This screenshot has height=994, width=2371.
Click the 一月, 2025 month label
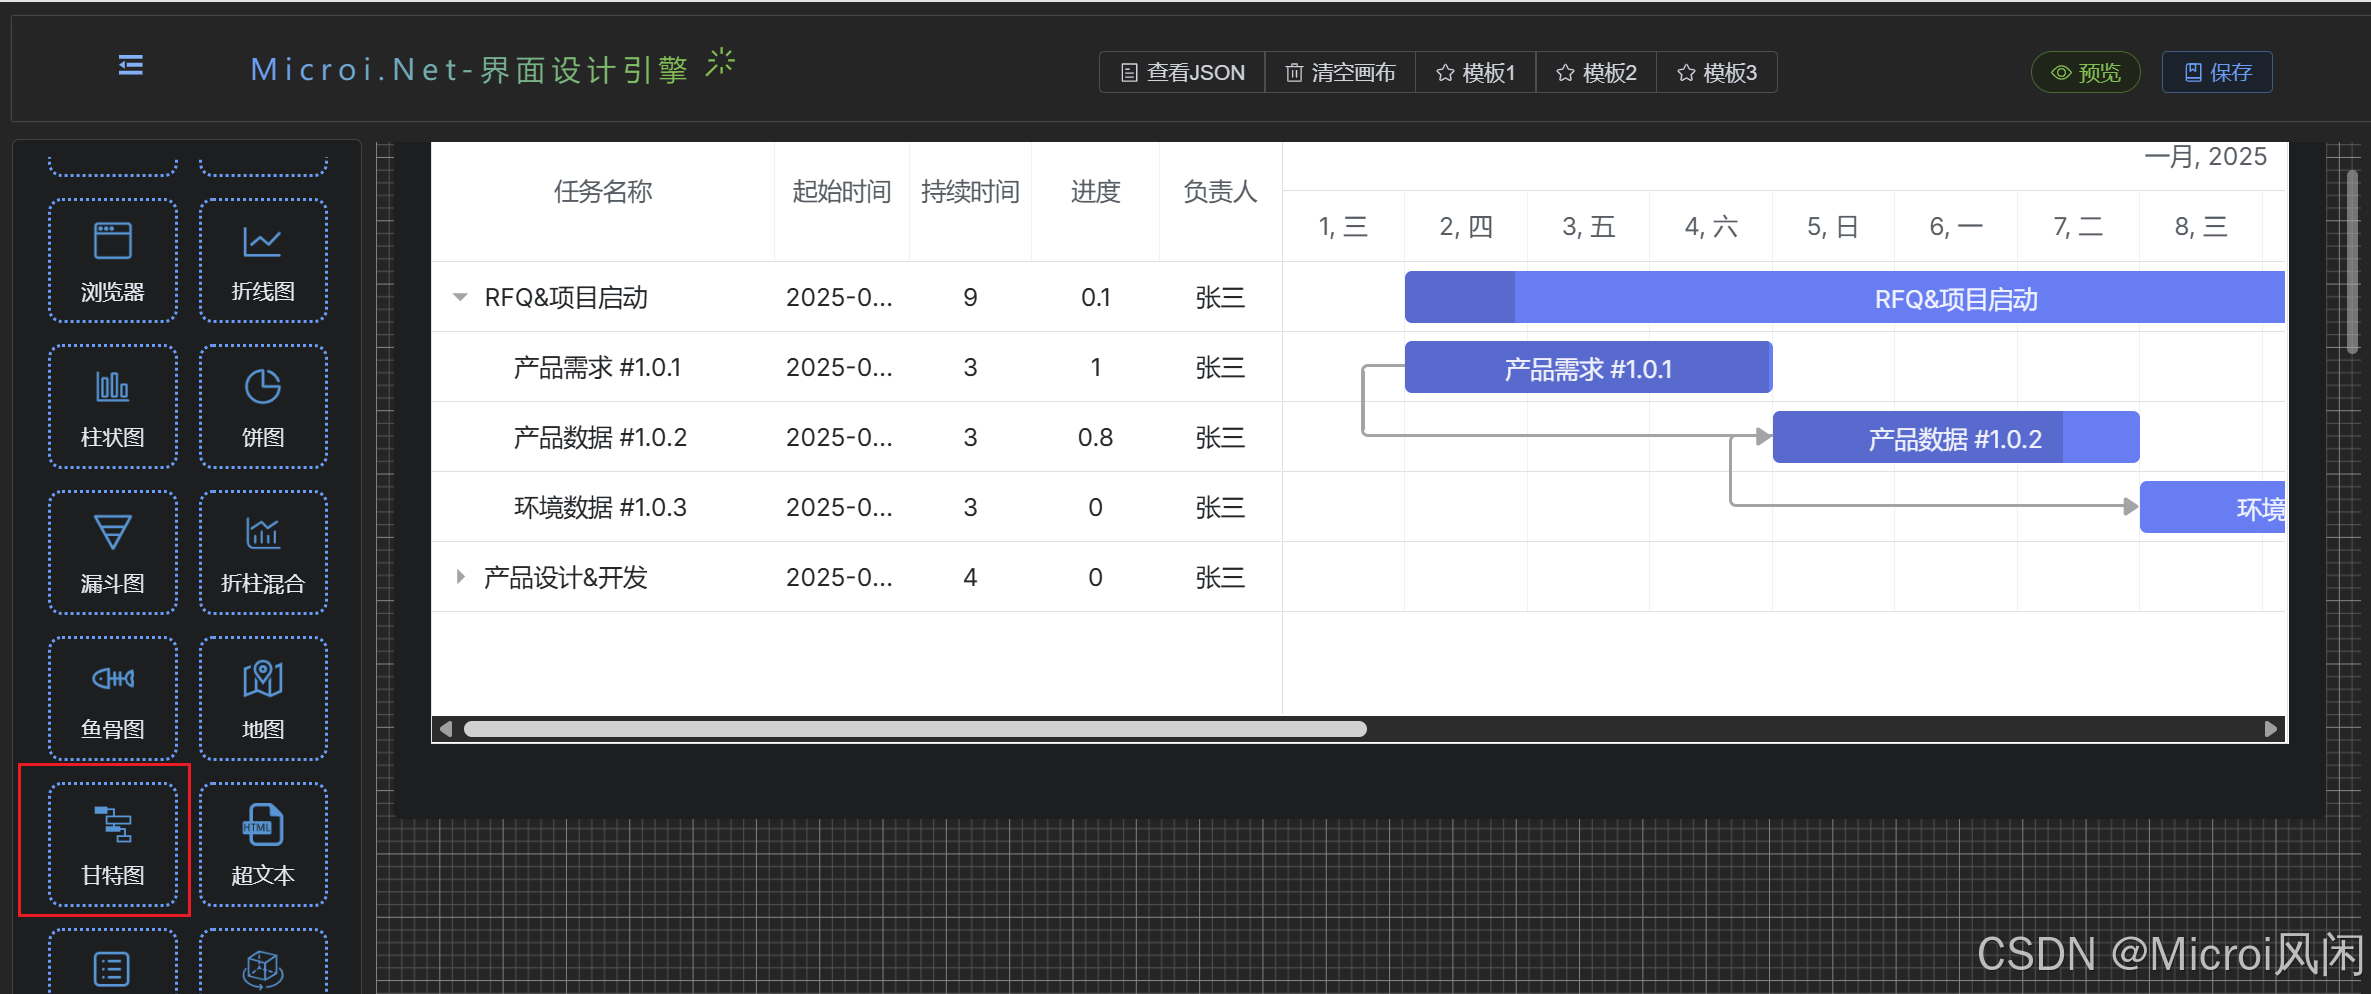coord(2206,157)
